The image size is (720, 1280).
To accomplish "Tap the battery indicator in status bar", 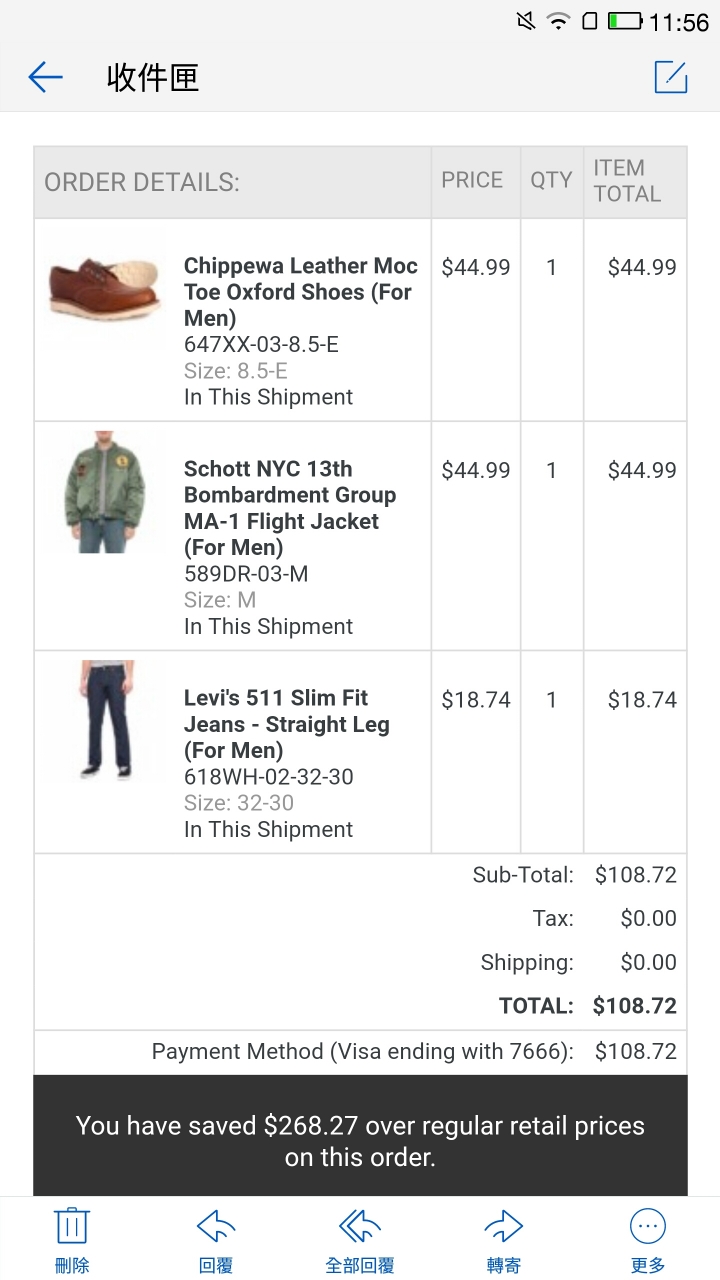I will click(626, 21).
